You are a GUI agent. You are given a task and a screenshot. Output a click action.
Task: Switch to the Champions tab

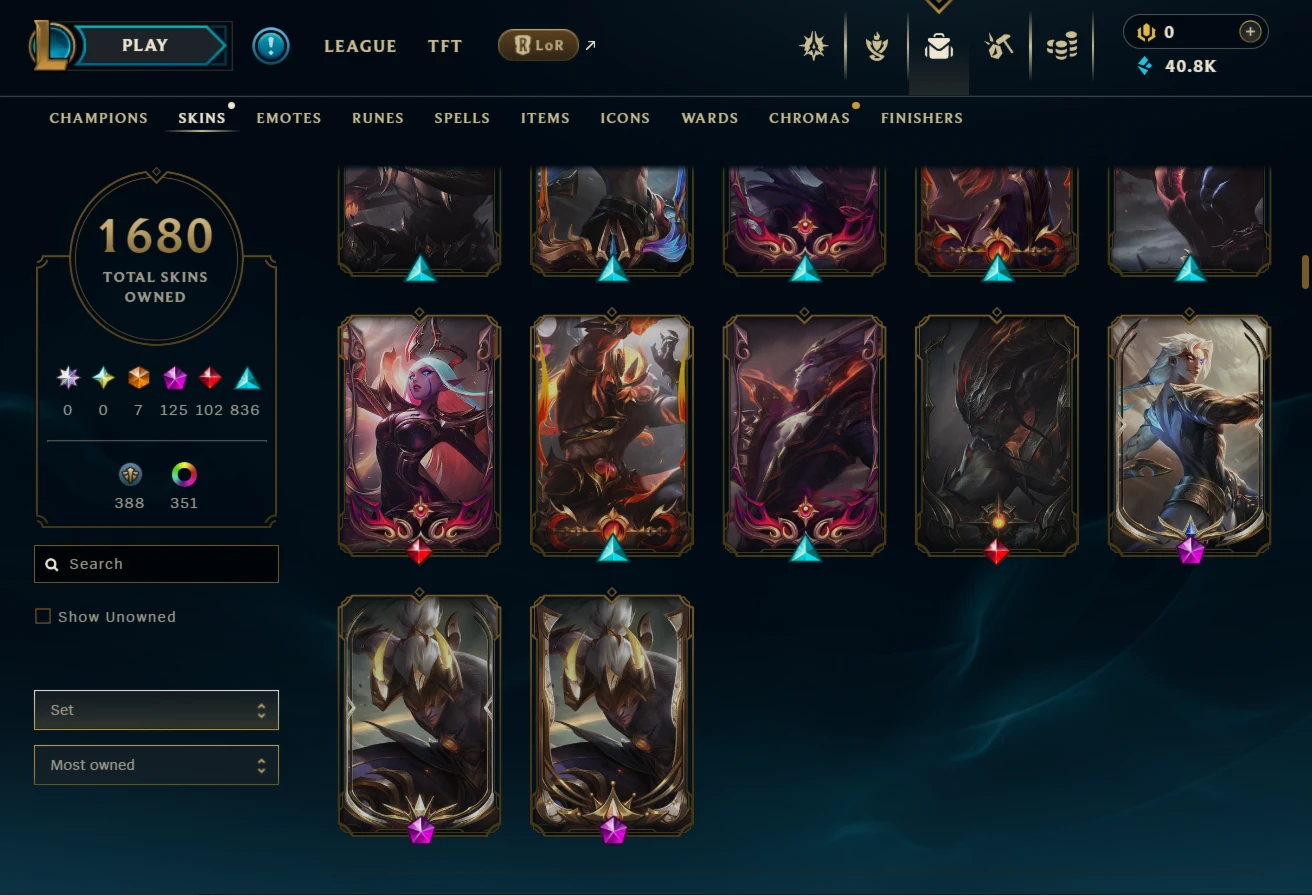(99, 118)
